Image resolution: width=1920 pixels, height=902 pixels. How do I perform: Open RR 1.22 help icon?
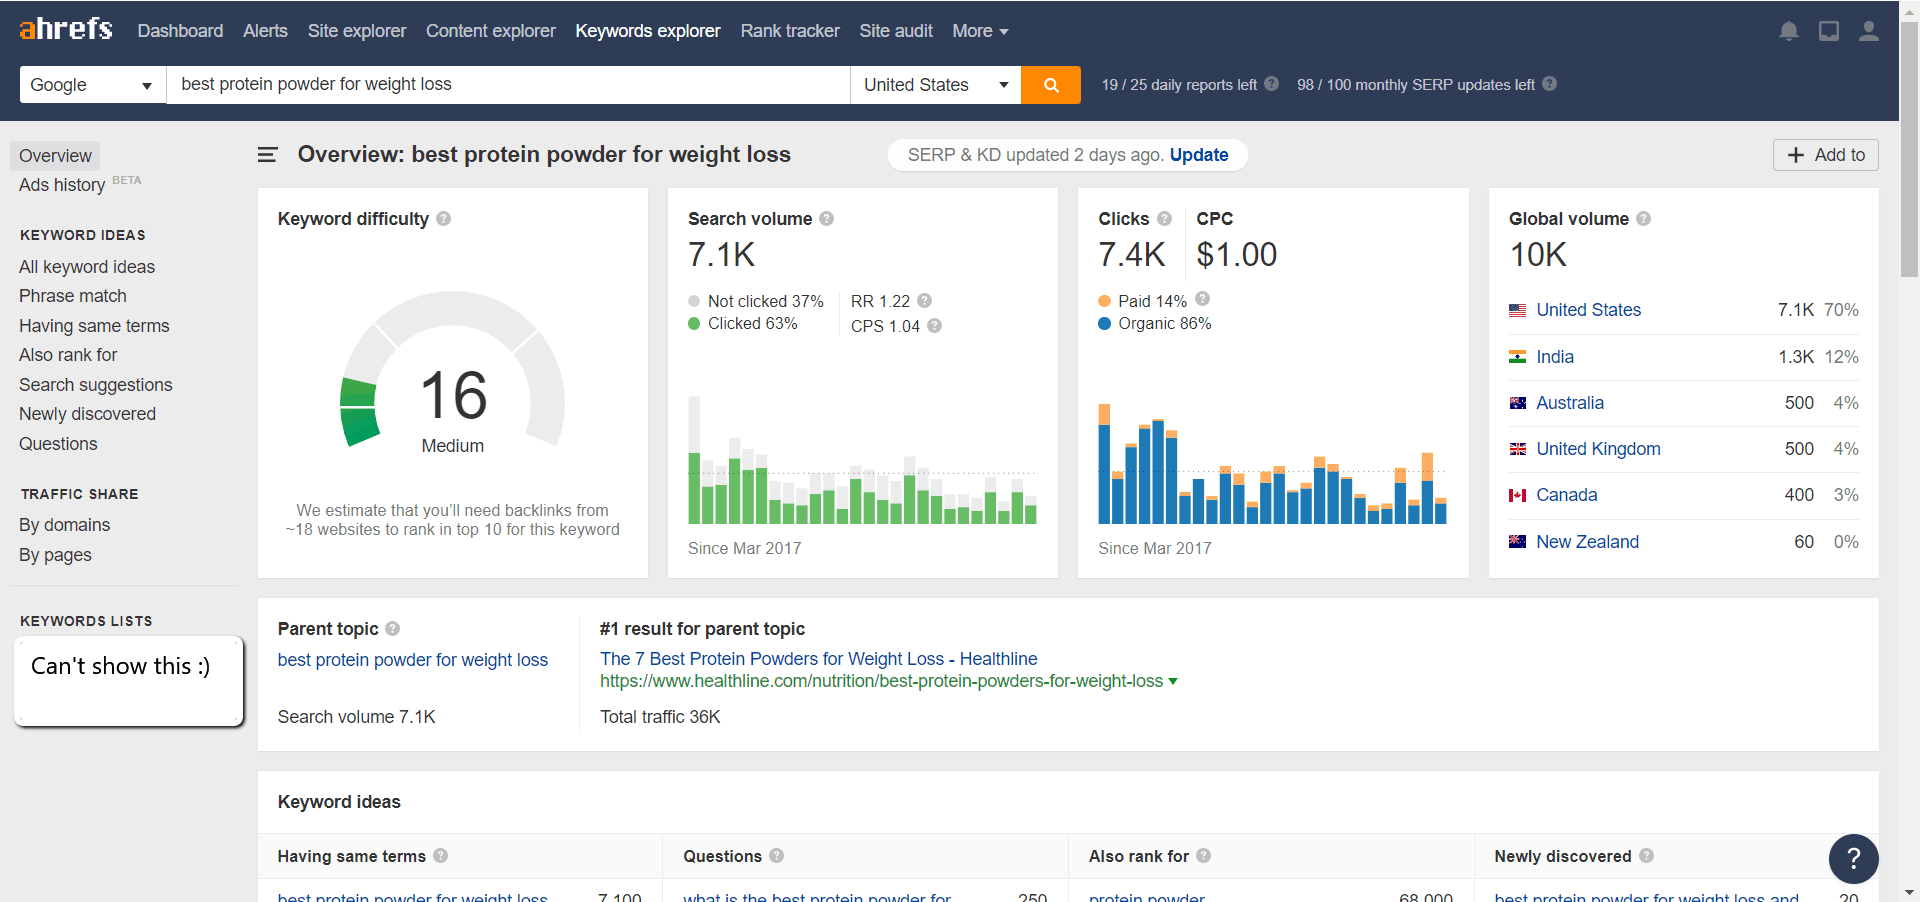click(924, 300)
